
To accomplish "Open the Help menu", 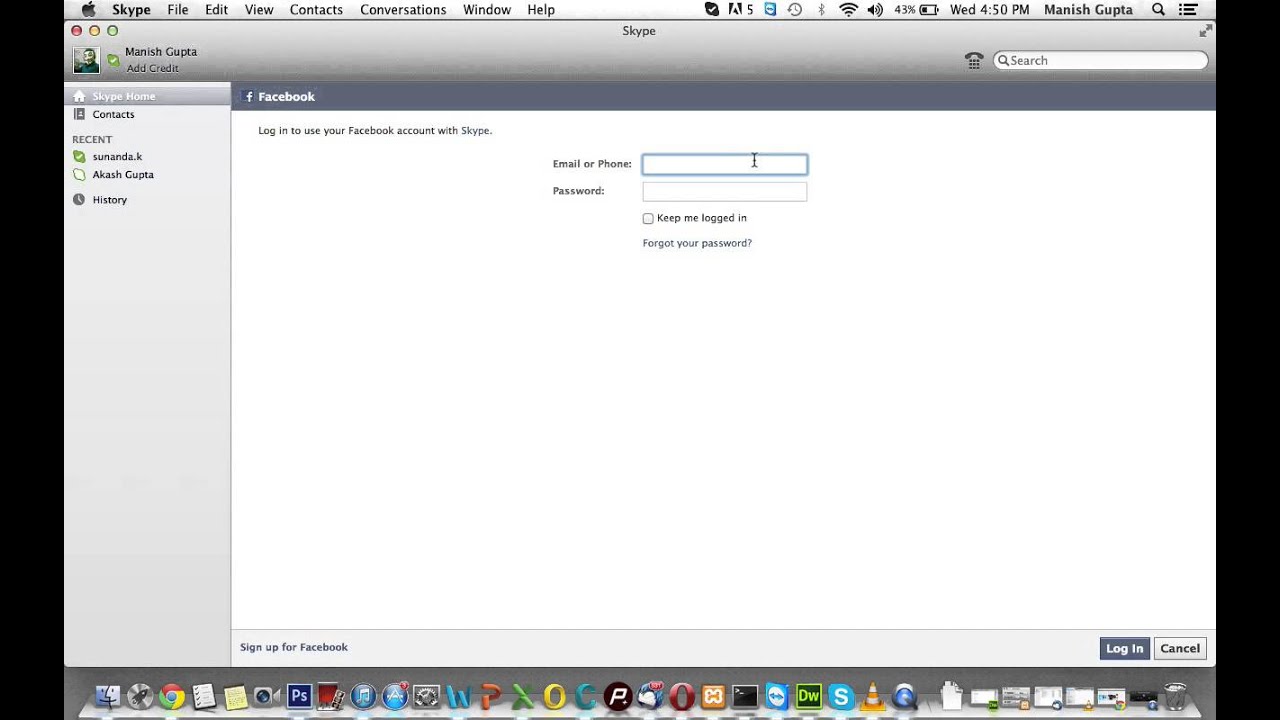I will point(541,10).
